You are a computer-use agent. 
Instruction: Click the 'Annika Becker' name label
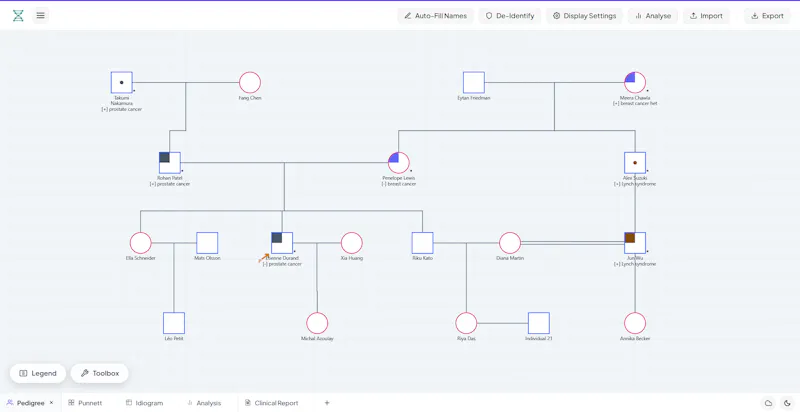[635, 339]
